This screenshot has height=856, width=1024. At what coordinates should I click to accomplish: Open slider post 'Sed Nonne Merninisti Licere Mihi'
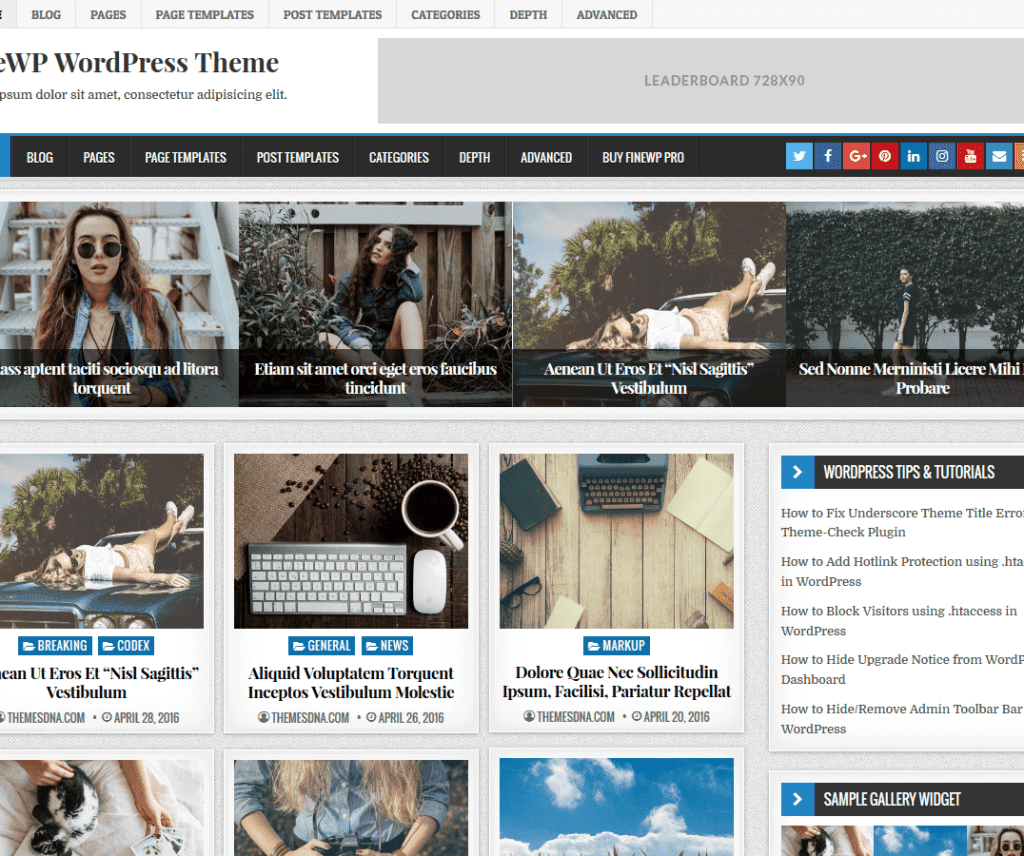click(905, 304)
